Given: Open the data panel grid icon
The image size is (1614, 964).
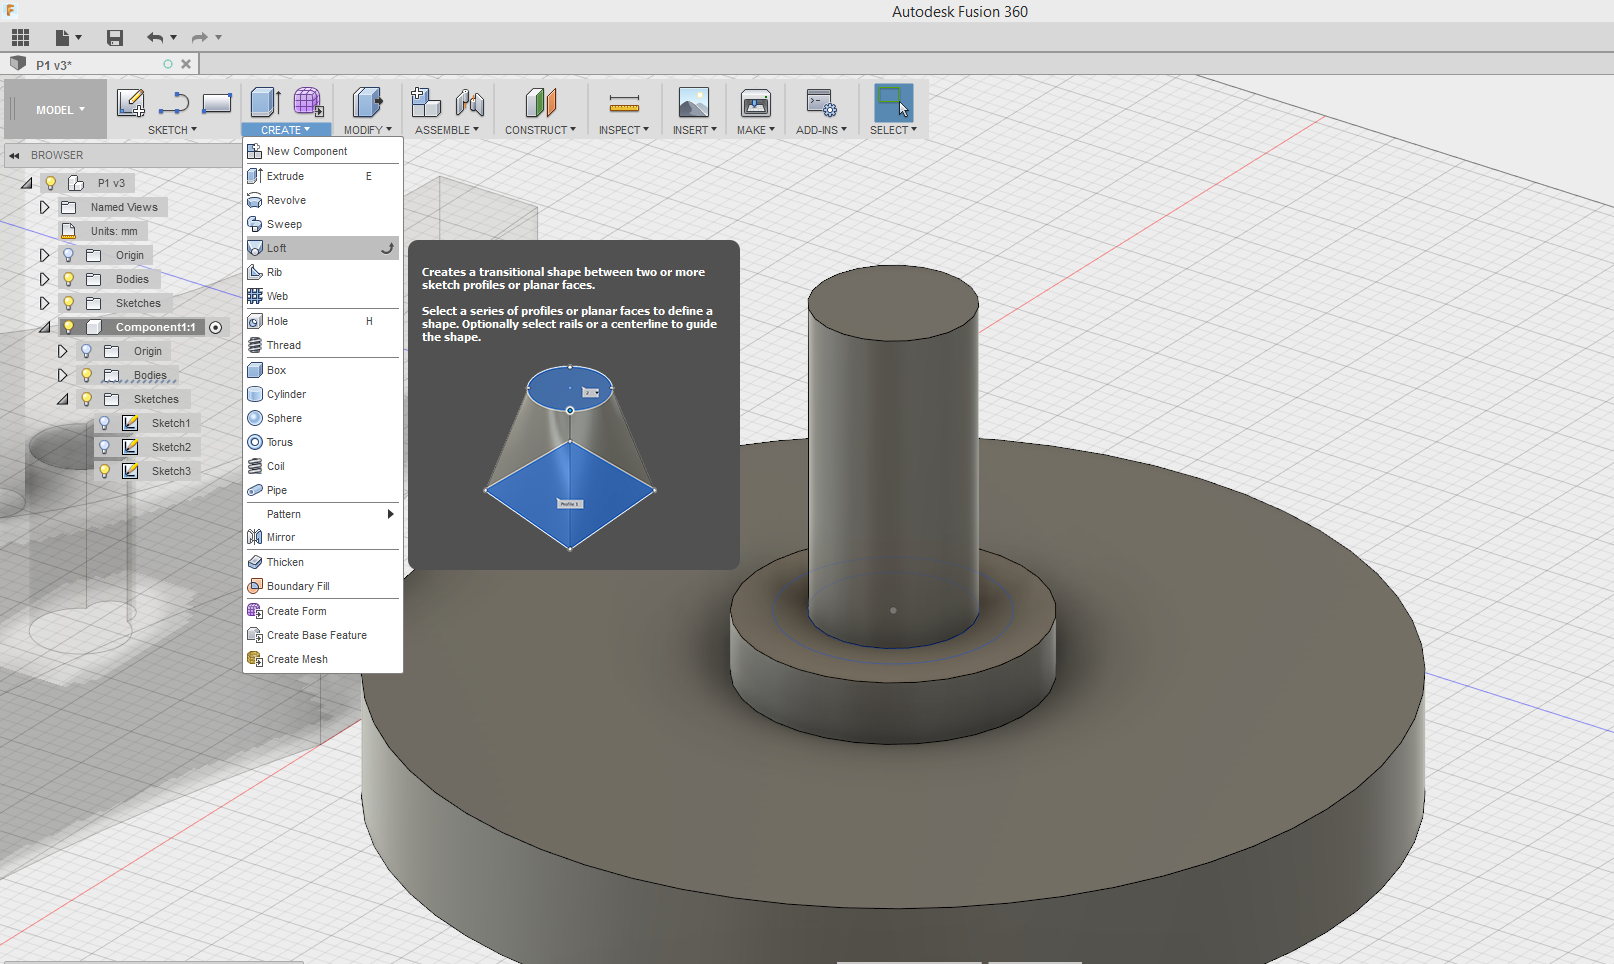Looking at the screenshot, I should click(x=20, y=38).
